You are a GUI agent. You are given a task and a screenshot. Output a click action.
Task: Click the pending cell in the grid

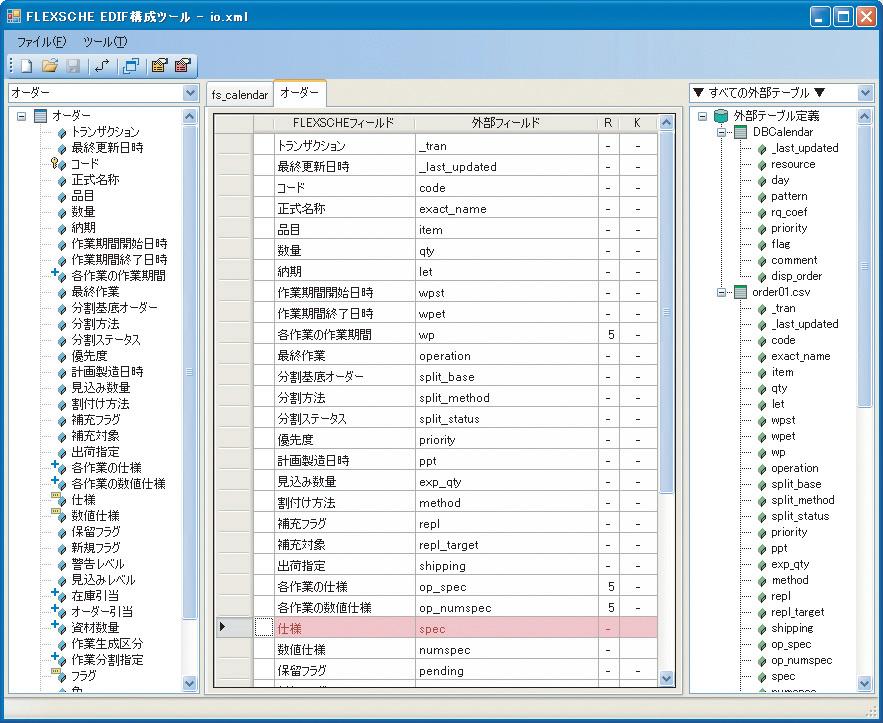coord(507,671)
